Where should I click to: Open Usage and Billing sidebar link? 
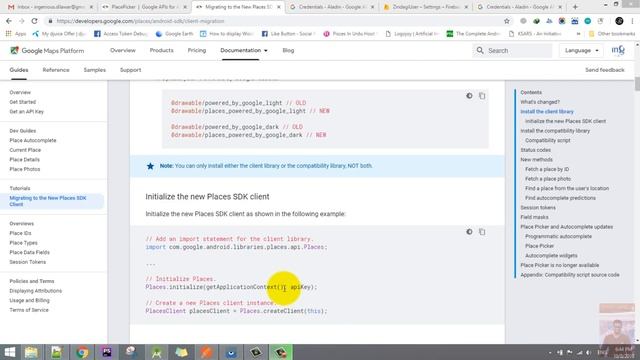coord(29,300)
